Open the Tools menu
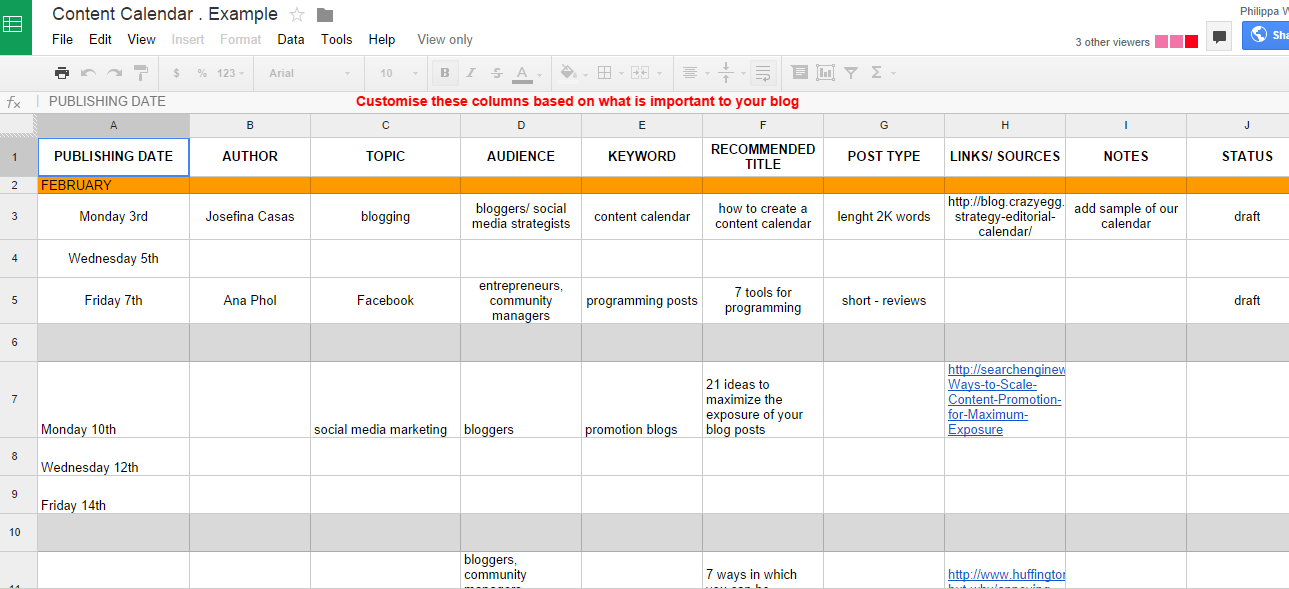 [336, 40]
